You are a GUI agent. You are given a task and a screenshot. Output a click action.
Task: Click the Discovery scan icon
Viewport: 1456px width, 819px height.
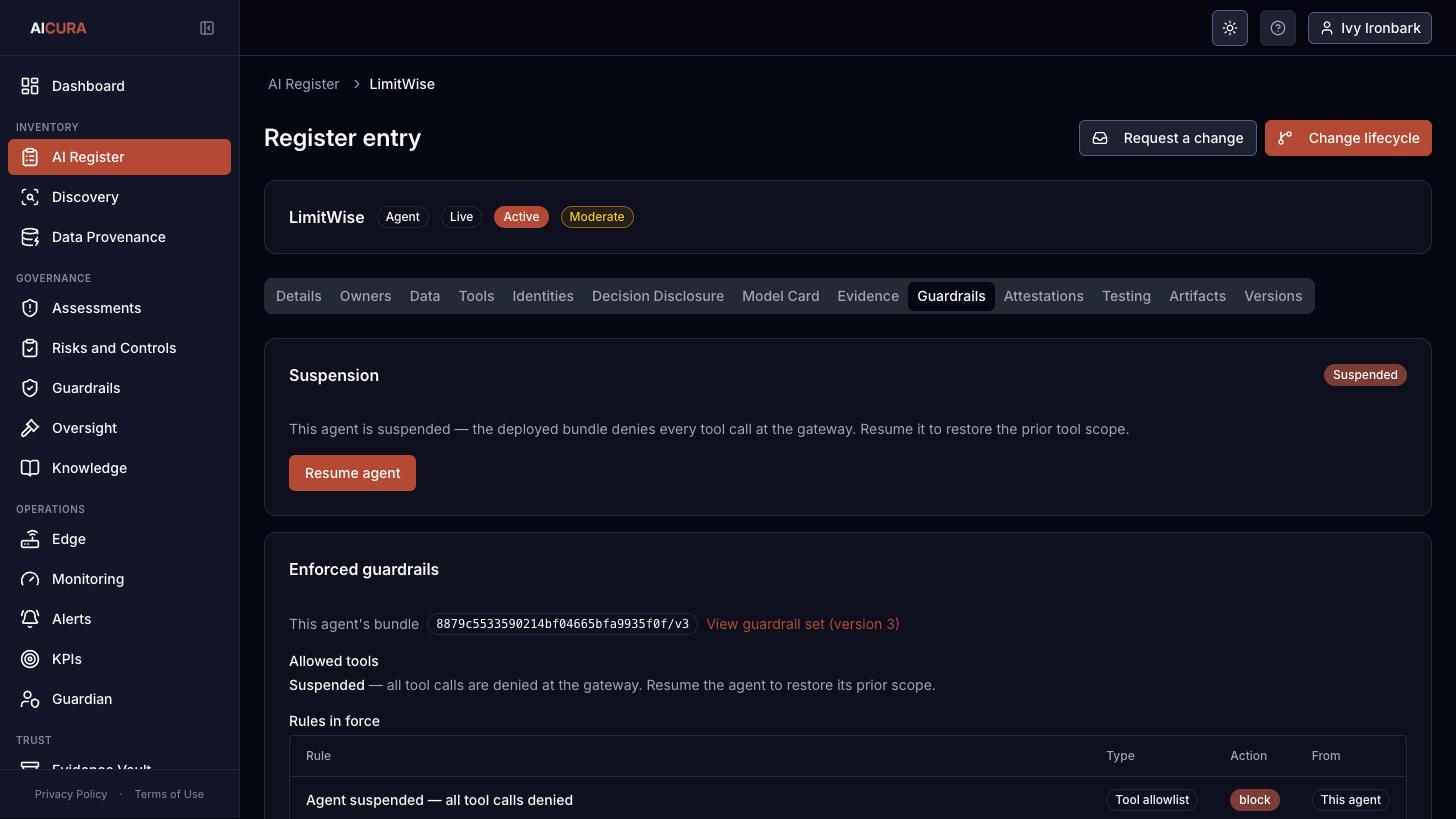30,197
